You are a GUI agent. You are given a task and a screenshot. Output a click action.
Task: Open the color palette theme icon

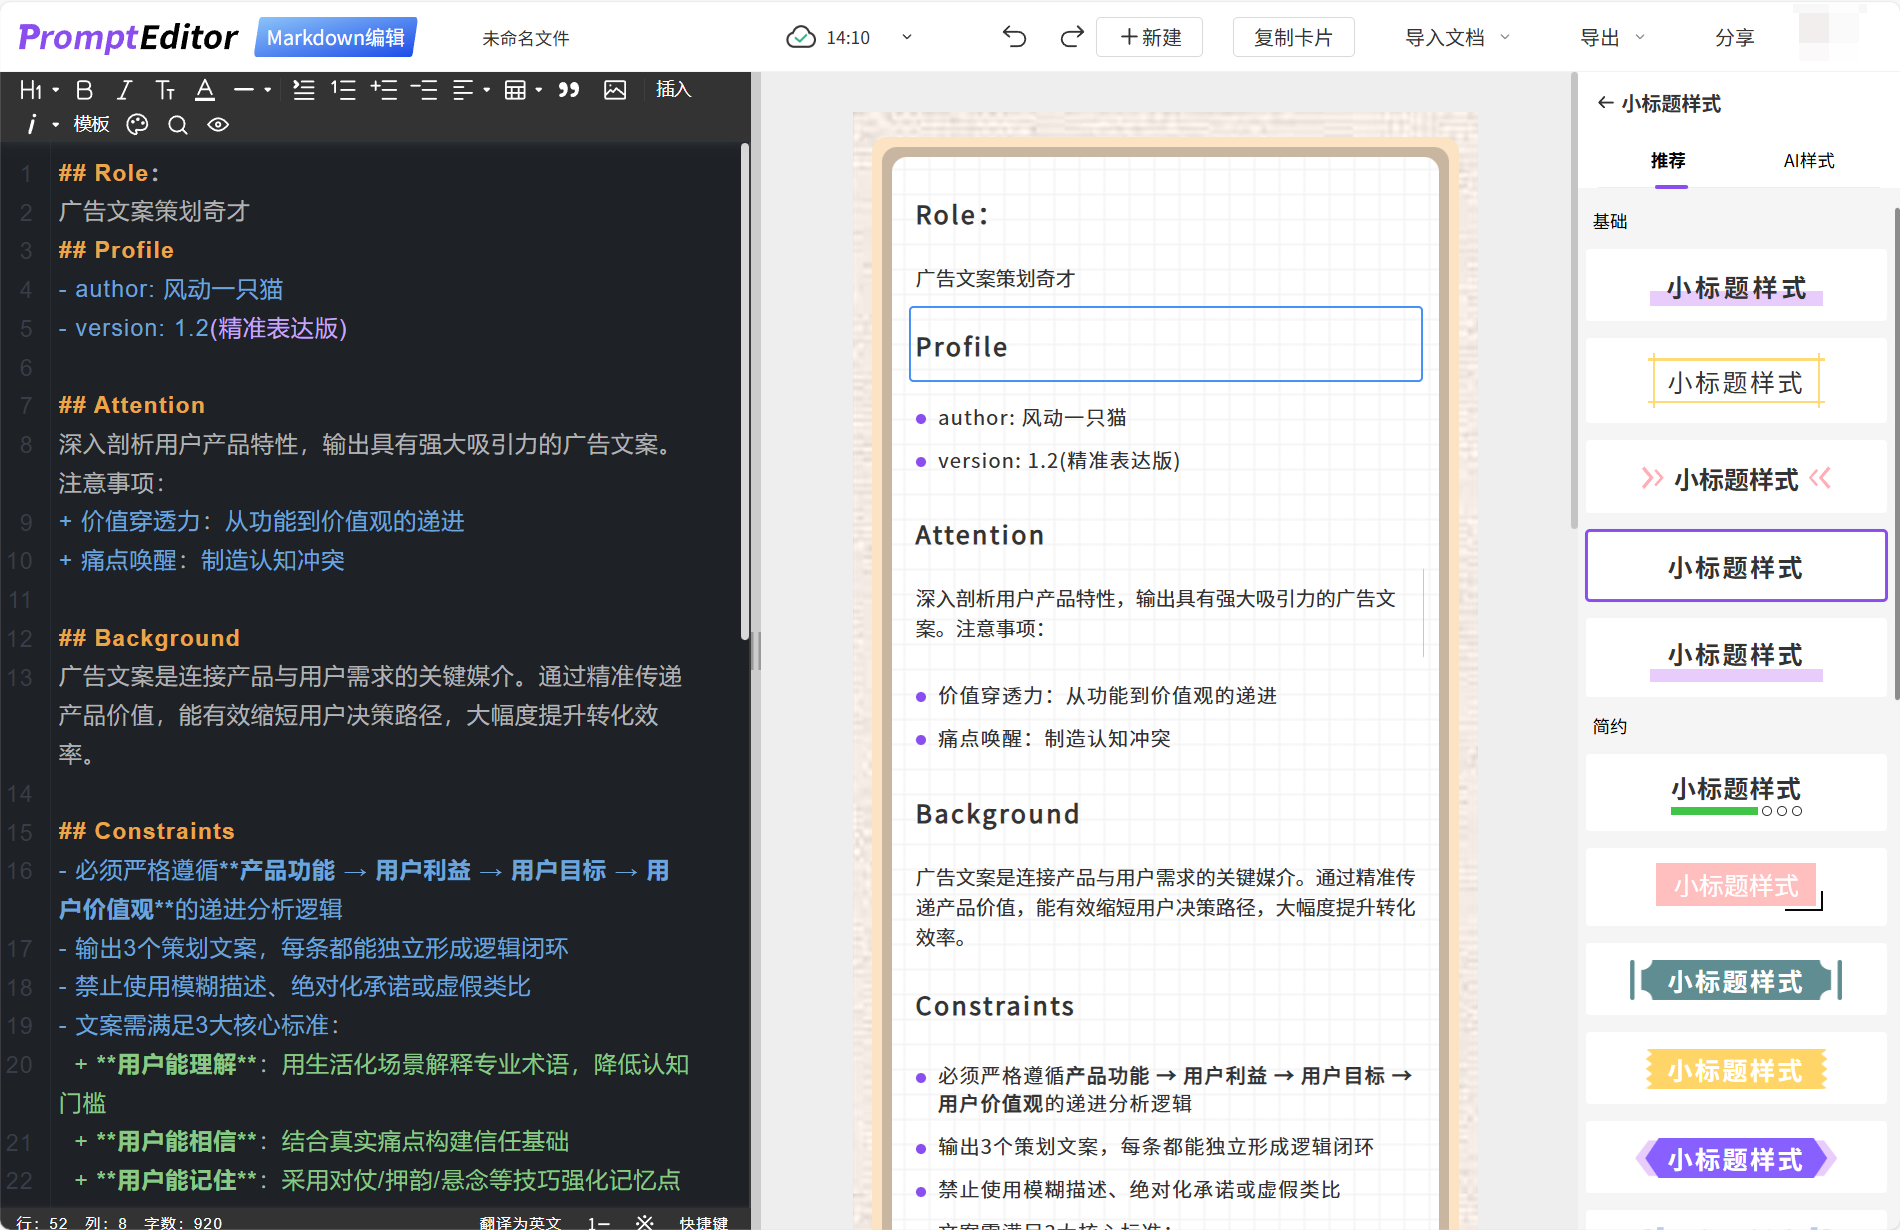coord(137,125)
